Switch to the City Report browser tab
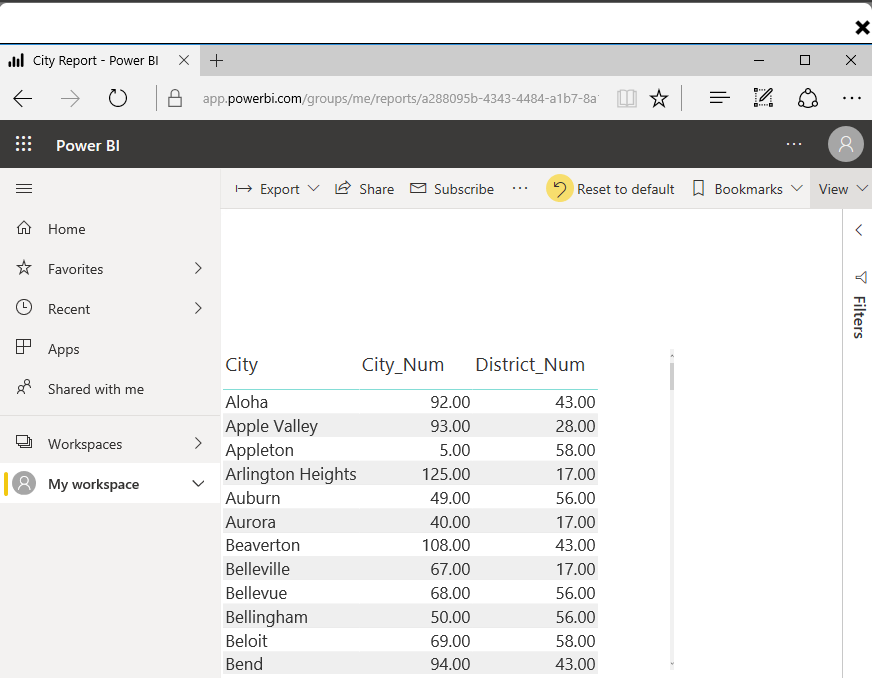 click(x=95, y=60)
